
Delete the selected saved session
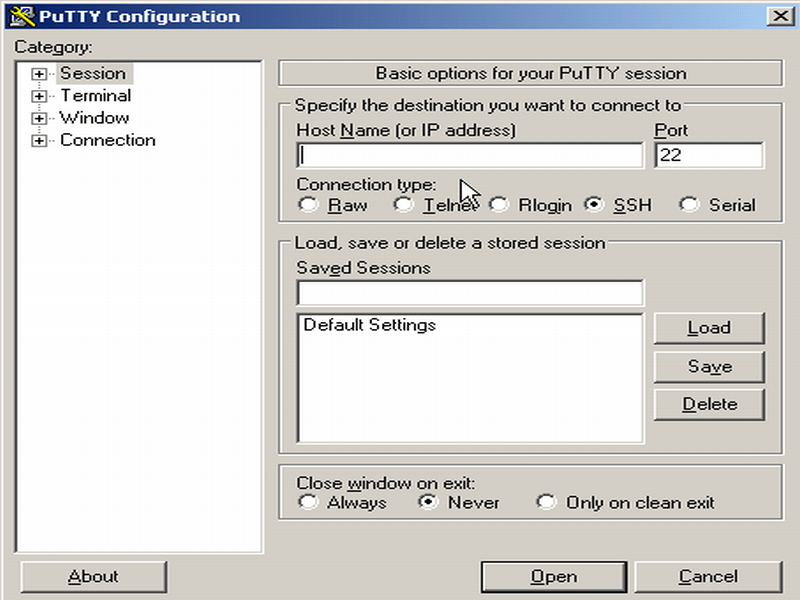tap(709, 404)
